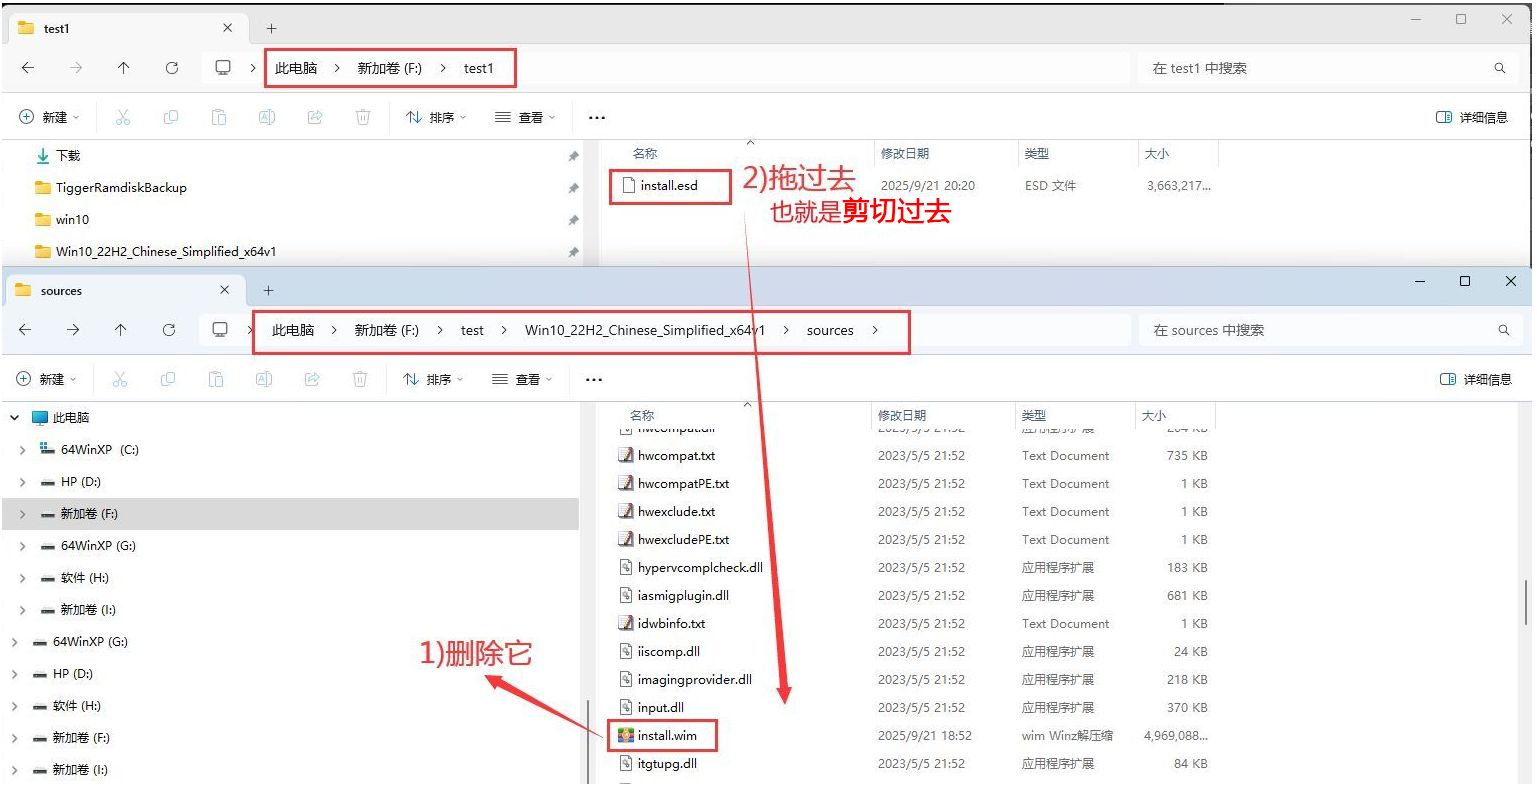Refresh the sources folder view
Screen dimensions: 1537x787
(x=169, y=330)
